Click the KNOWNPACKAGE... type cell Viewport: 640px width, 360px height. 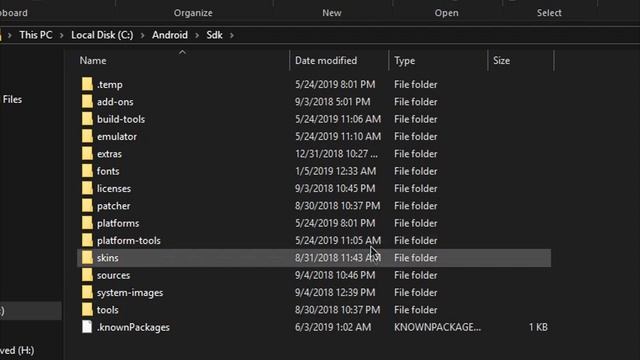(x=437, y=327)
